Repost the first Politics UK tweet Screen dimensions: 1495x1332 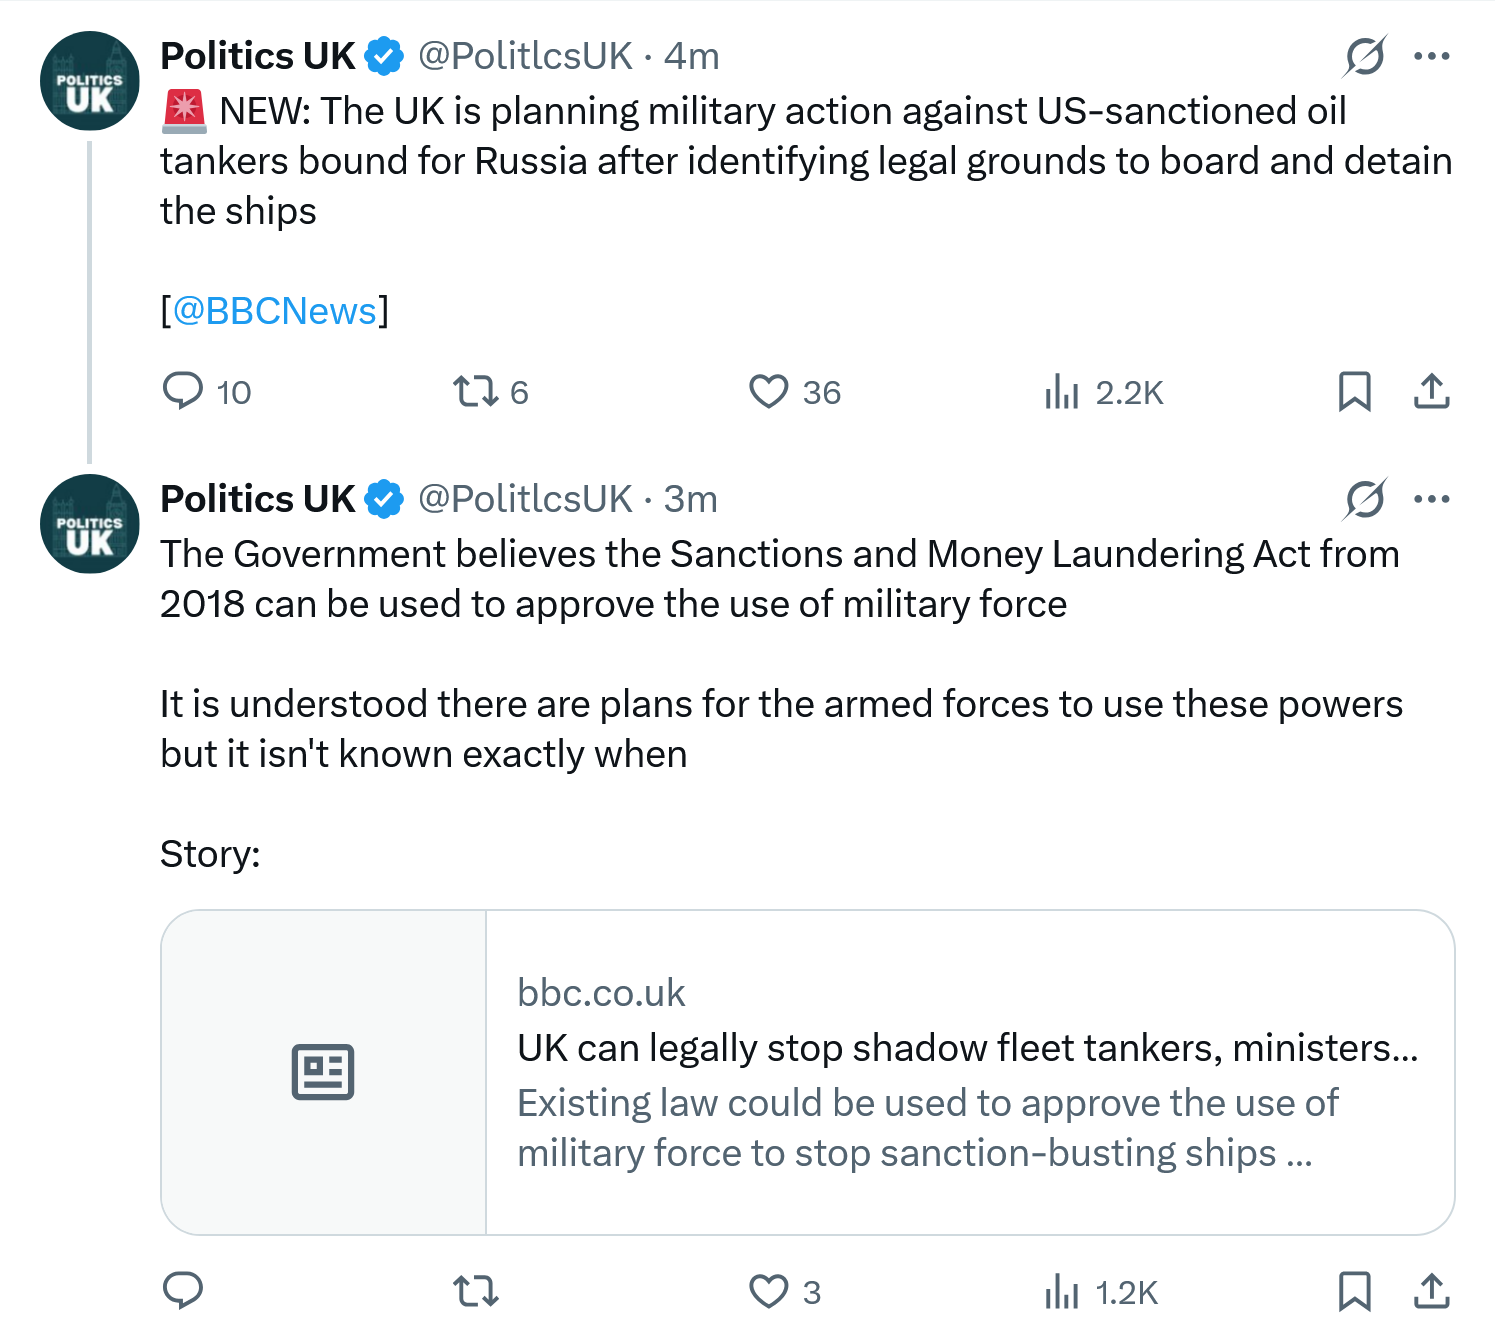click(x=475, y=391)
